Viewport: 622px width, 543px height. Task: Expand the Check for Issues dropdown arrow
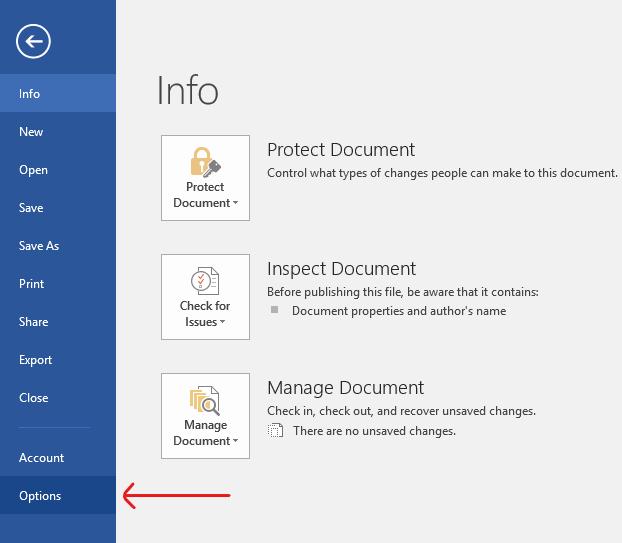[x=223, y=322]
